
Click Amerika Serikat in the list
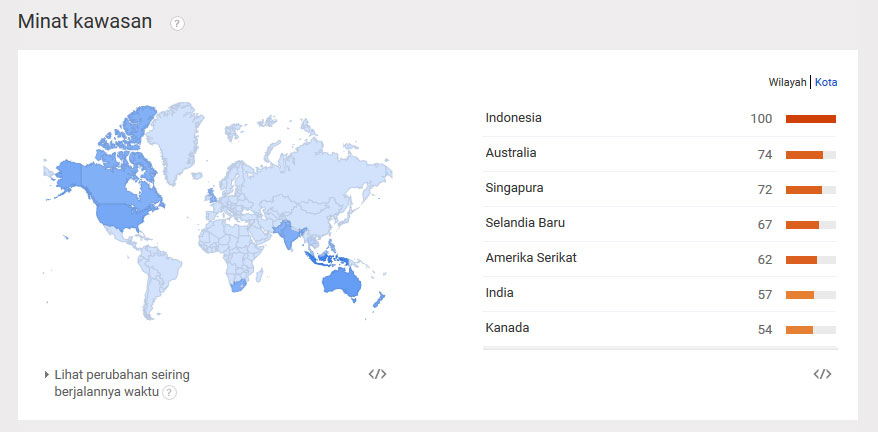531,258
